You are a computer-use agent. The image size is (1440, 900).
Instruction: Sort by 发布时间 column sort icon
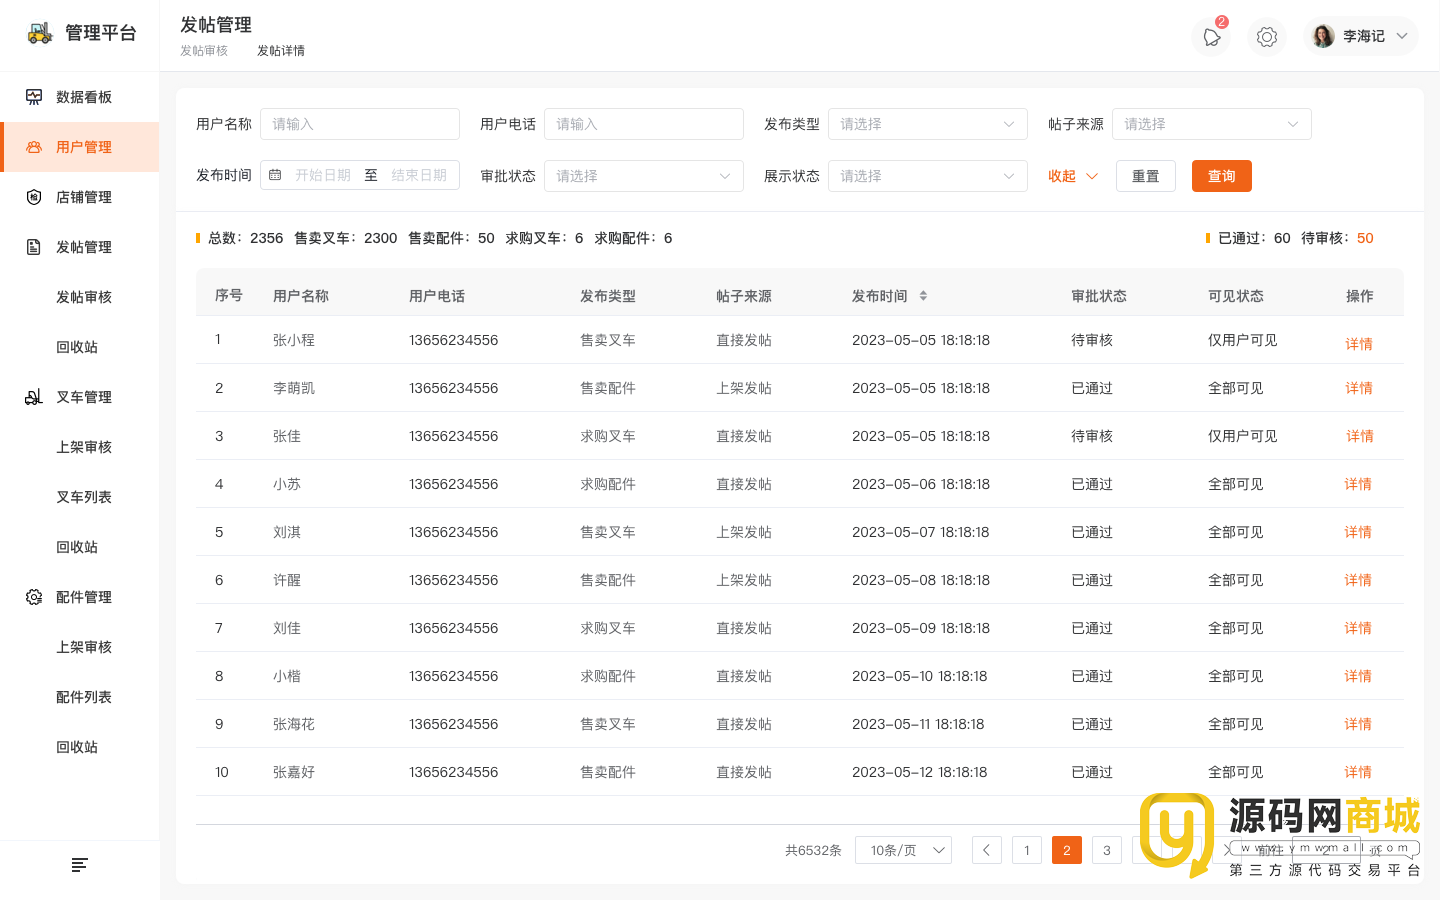click(x=923, y=296)
